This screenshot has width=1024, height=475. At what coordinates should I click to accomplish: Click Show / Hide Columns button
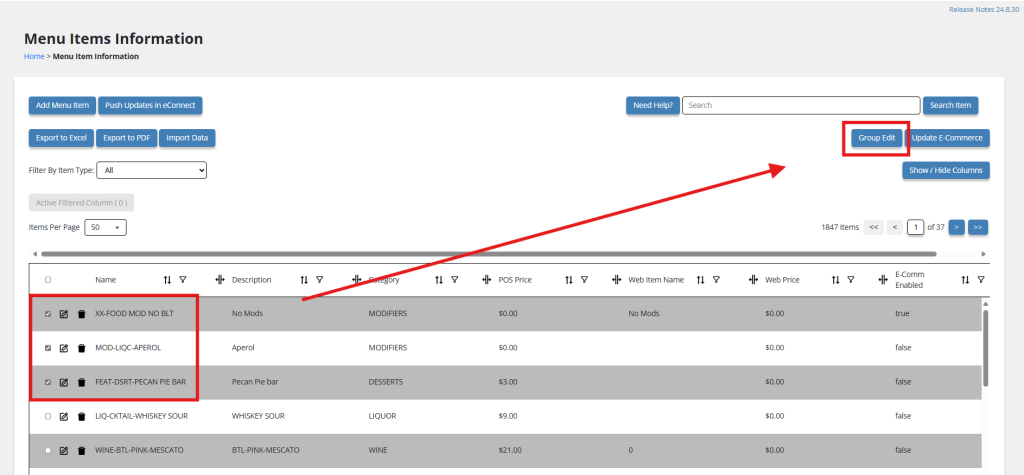click(x=945, y=171)
